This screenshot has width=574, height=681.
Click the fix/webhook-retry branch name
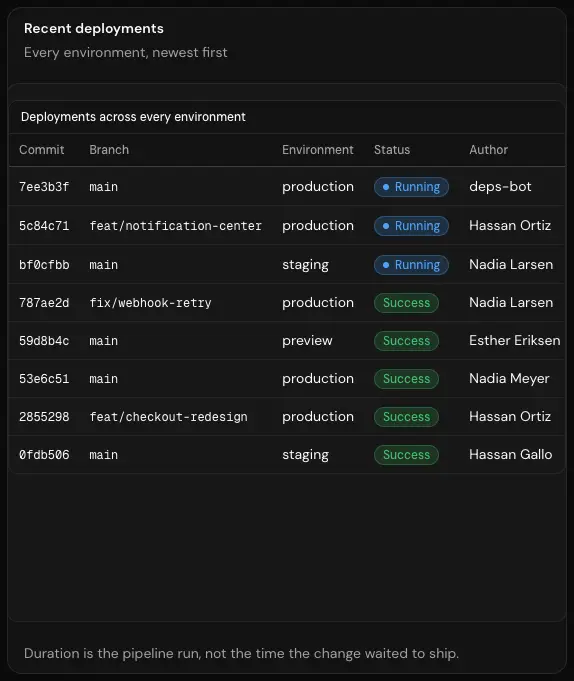coord(150,303)
